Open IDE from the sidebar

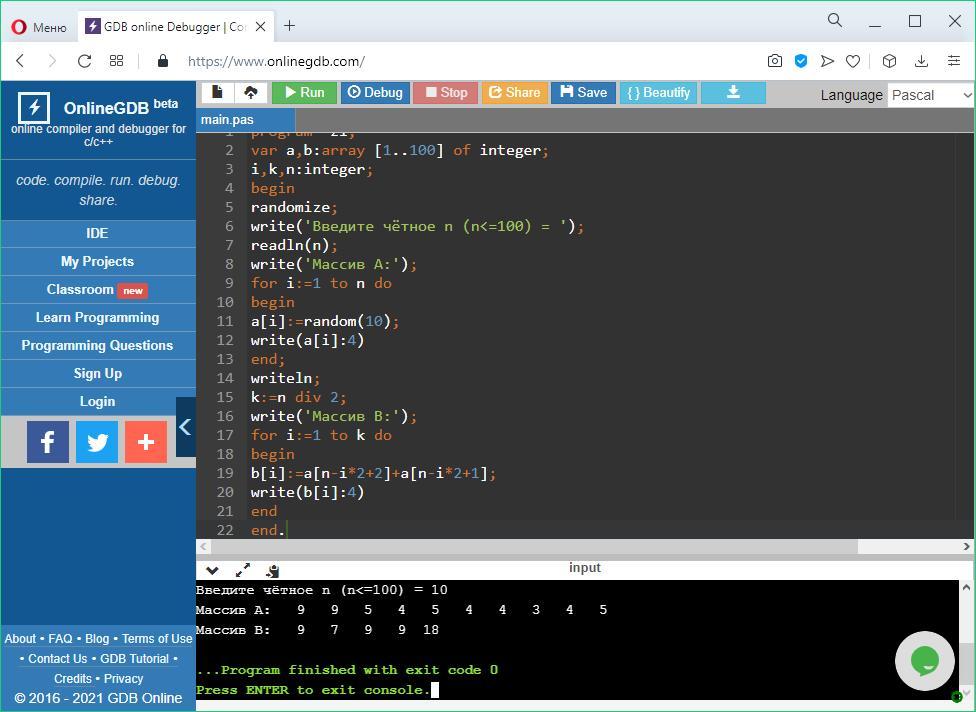[x=98, y=233]
